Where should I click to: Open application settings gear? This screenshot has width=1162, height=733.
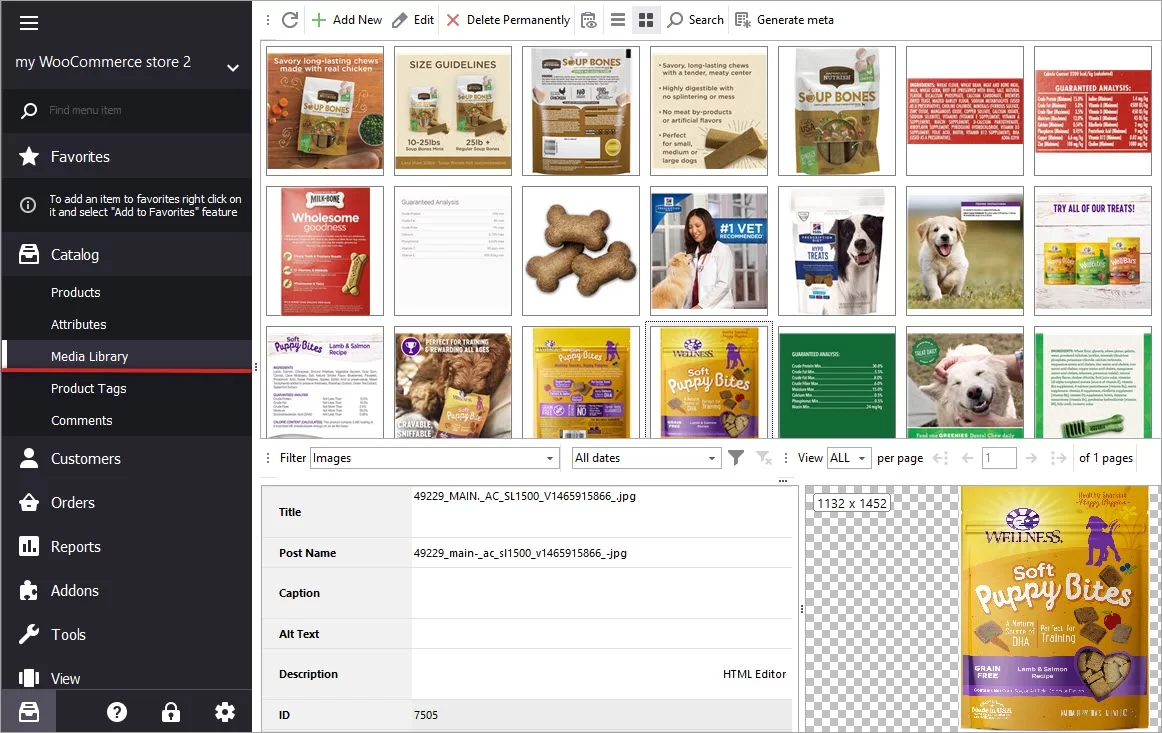pyautogui.click(x=225, y=712)
